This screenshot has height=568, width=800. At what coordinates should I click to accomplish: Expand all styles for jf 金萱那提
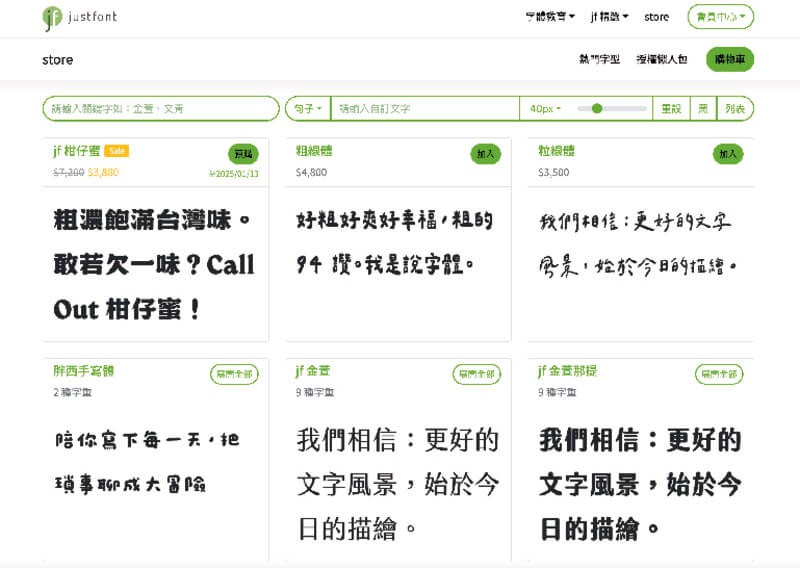pyautogui.click(x=719, y=374)
